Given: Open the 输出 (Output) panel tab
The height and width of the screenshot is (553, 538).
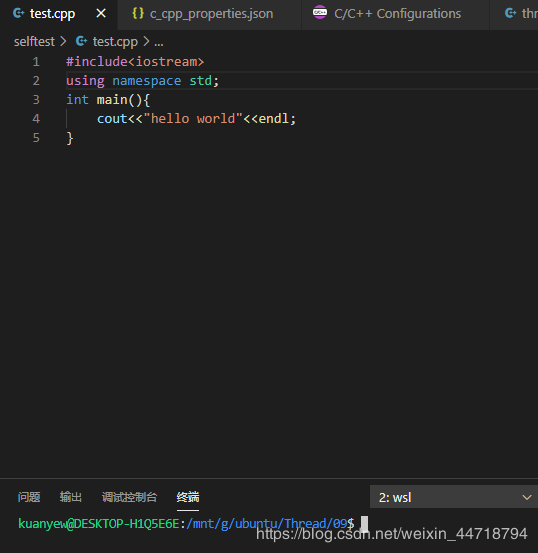Looking at the screenshot, I should pos(71,497).
